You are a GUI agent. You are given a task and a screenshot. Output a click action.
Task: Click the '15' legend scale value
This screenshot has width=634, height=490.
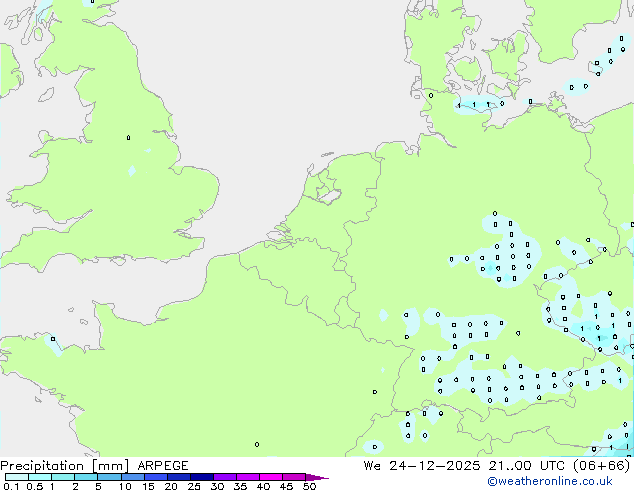[x=148, y=486]
